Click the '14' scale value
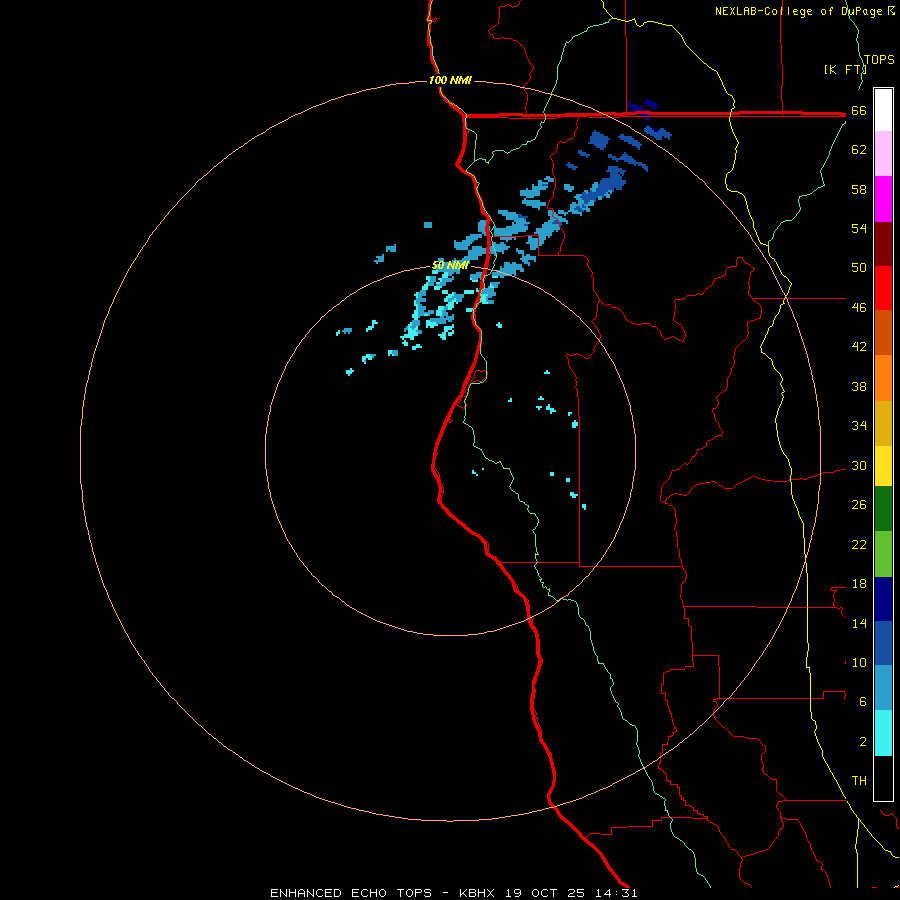900x900 pixels. [859, 623]
